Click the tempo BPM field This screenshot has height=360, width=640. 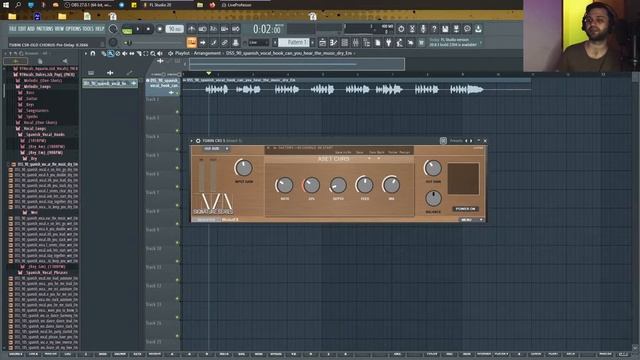(x=175, y=29)
